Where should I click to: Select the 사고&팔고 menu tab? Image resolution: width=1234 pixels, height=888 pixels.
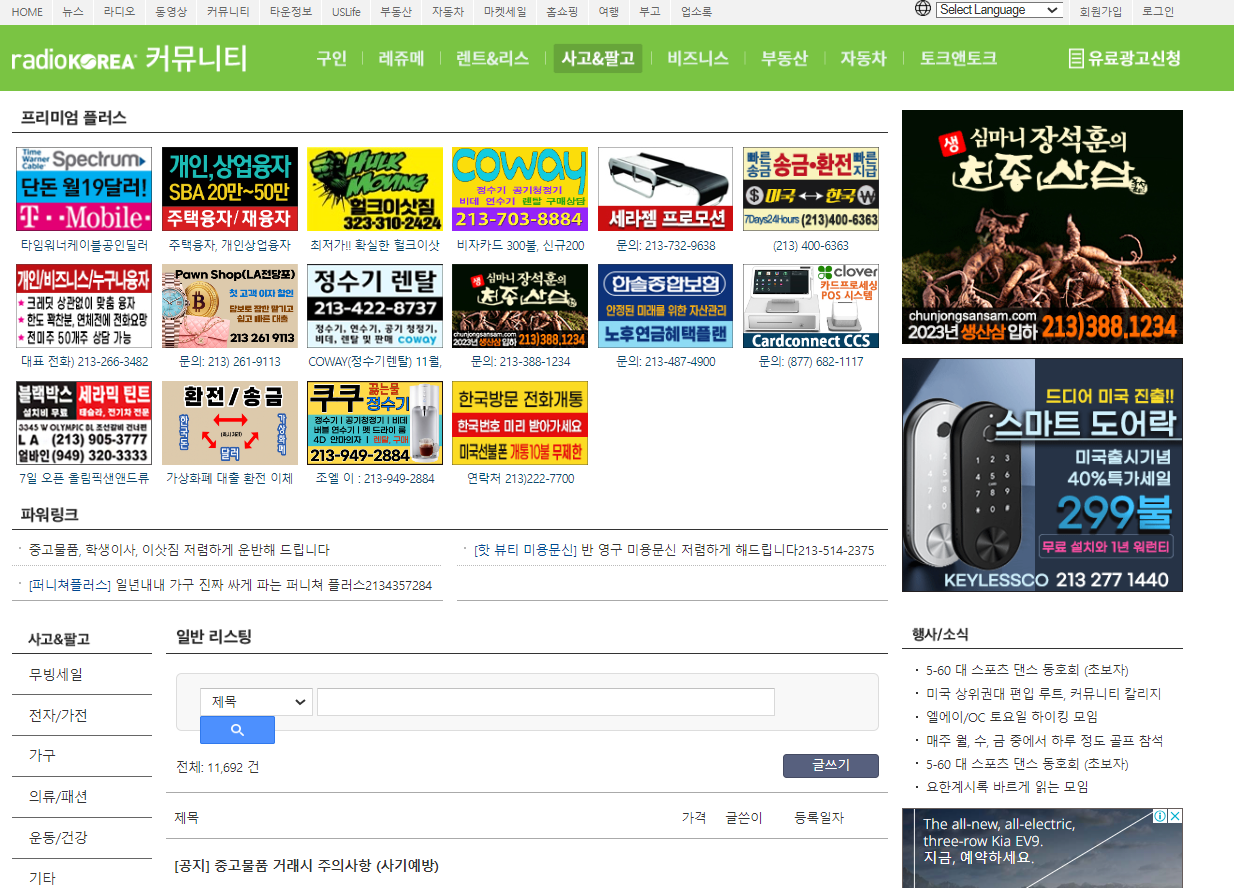click(598, 58)
